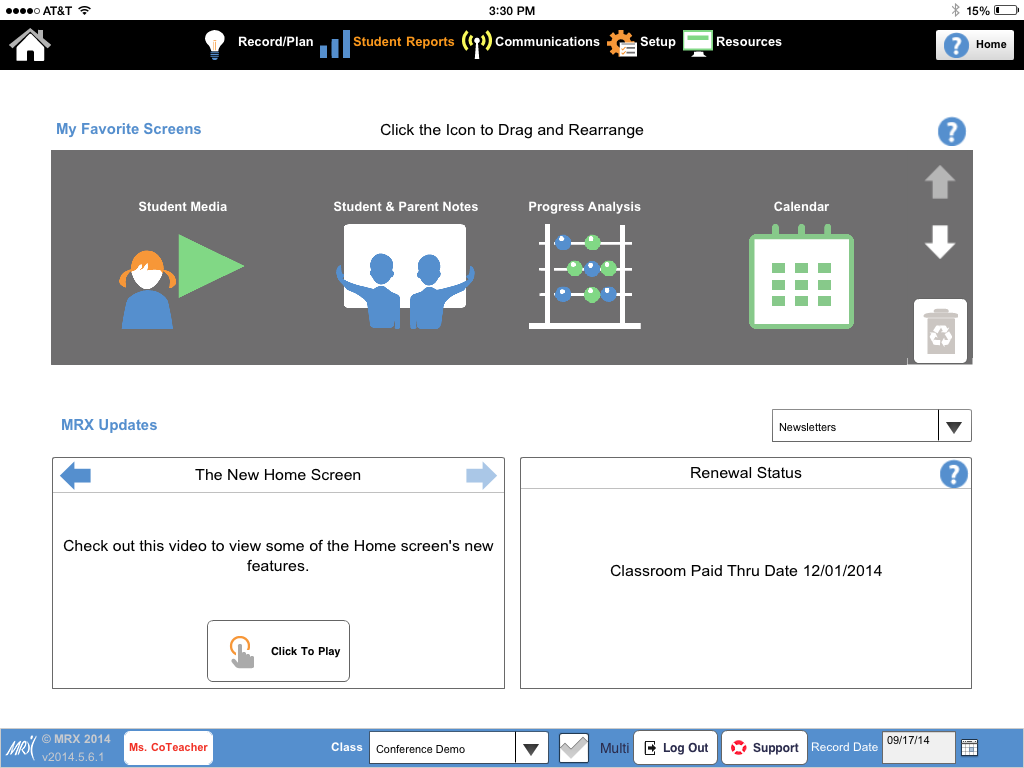
Task: Open the Renewal Status help icon
Action: (954, 474)
